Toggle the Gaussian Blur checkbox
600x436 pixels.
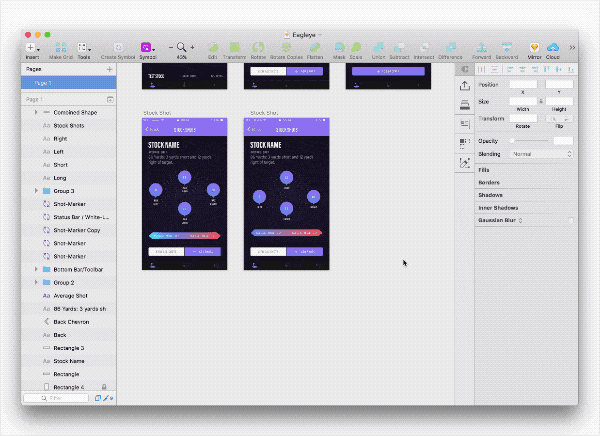(570, 220)
